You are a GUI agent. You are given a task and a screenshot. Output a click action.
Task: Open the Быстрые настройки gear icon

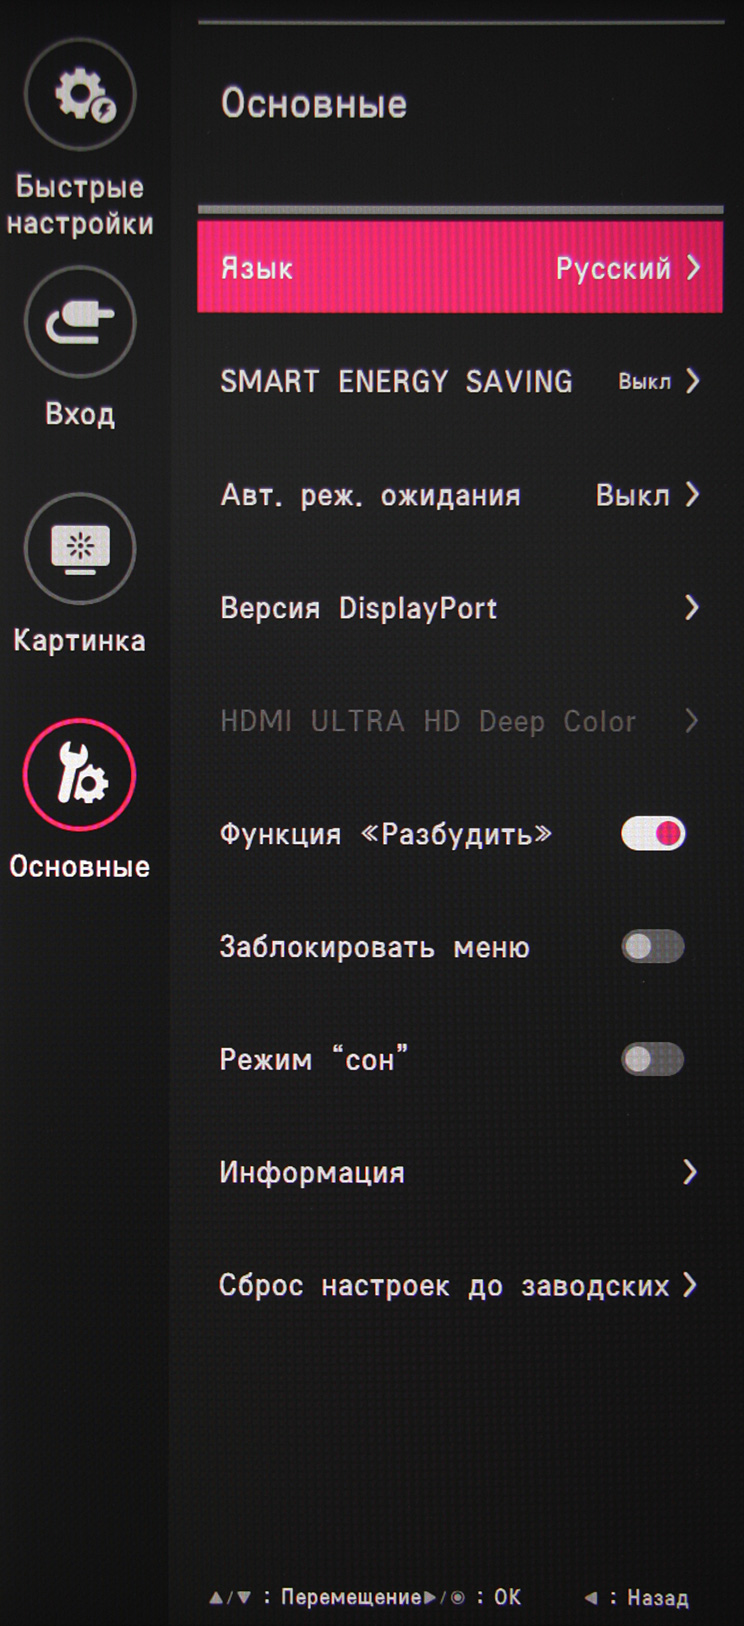pyautogui.click(x=80, y=95)
